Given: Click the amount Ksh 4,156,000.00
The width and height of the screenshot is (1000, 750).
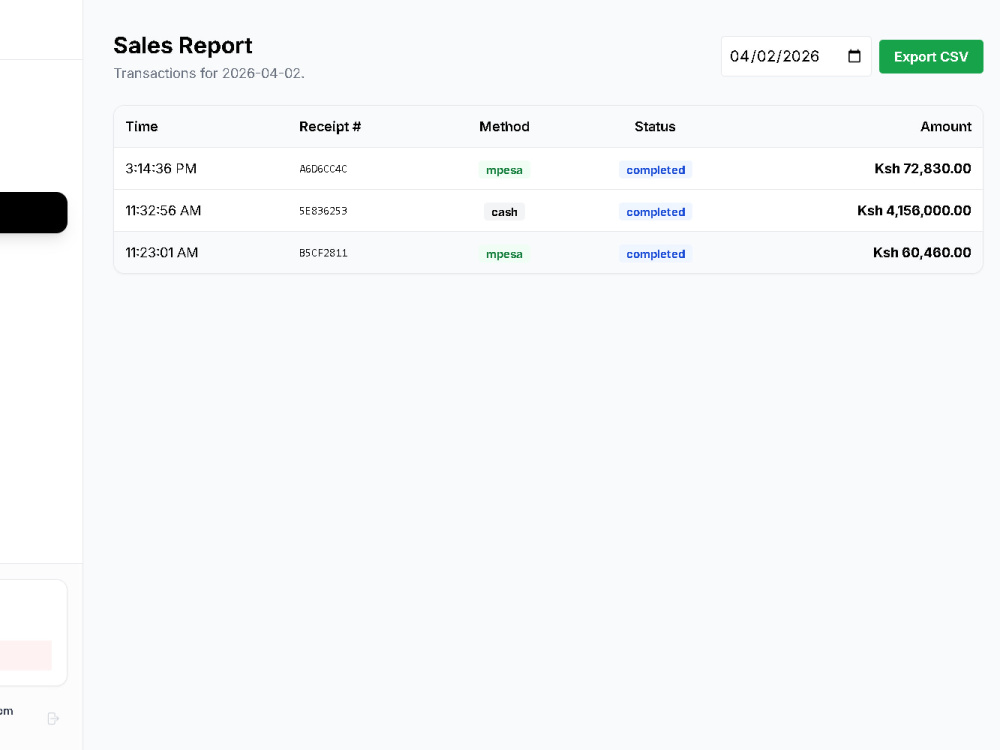Looking at the screenshot, I should point(914,210).
